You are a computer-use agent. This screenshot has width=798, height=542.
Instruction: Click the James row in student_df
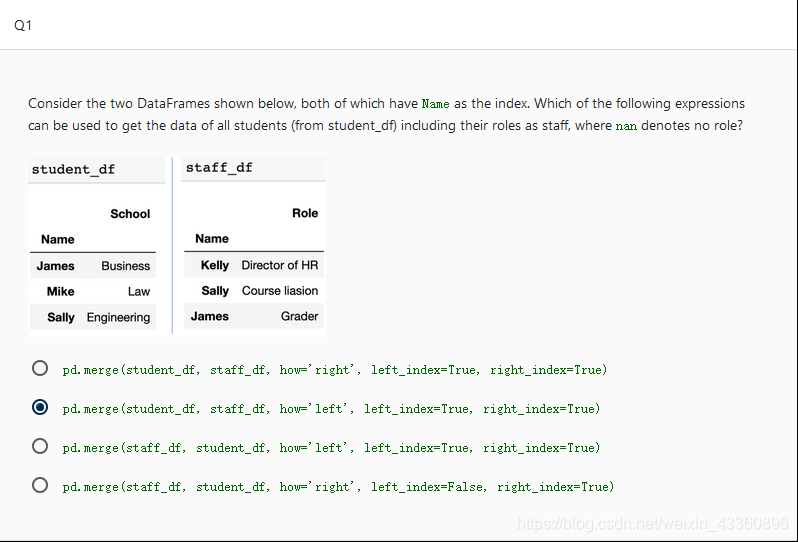[x=93, y=266]
